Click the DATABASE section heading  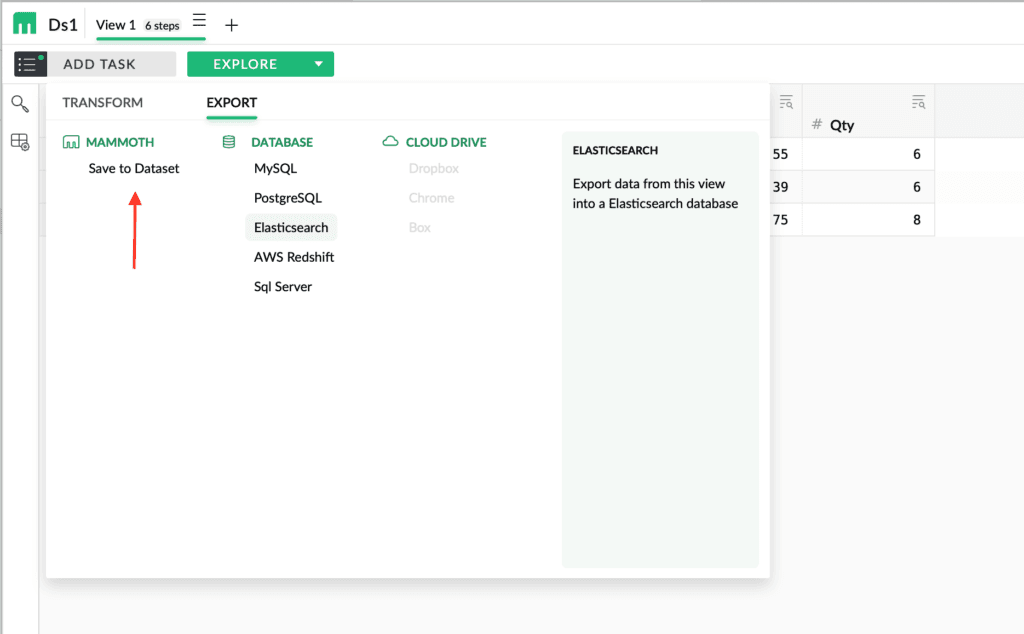(x=282, y=142)
